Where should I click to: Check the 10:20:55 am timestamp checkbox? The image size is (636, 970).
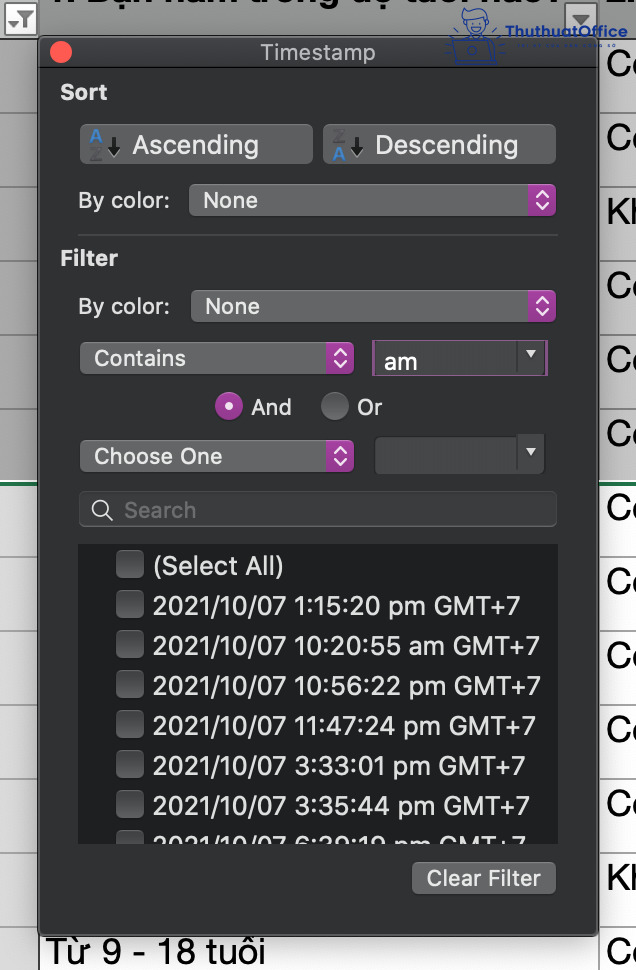coord(130,645)
